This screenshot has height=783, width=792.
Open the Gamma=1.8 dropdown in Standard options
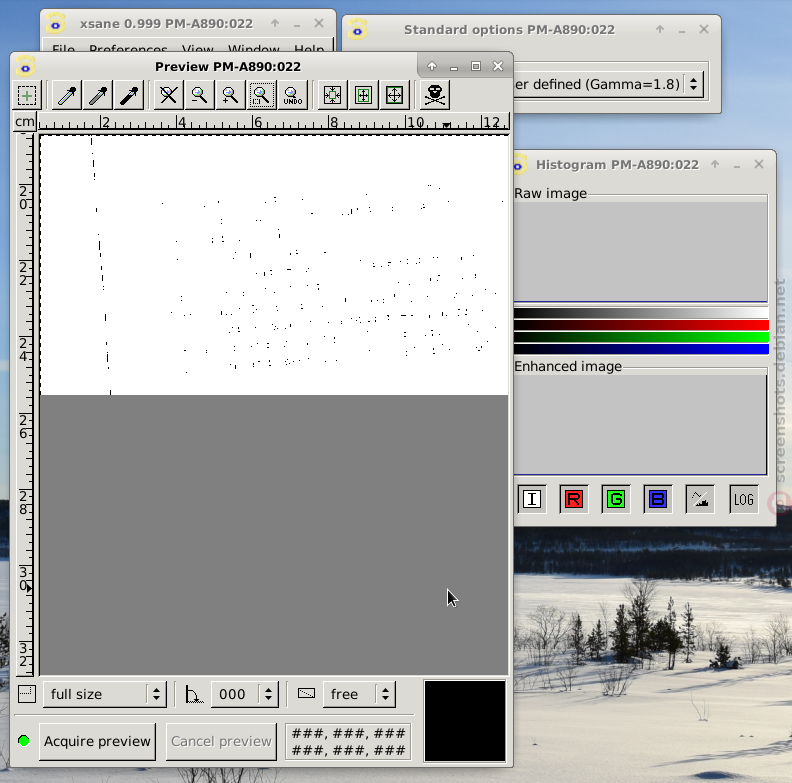[609, 84]
